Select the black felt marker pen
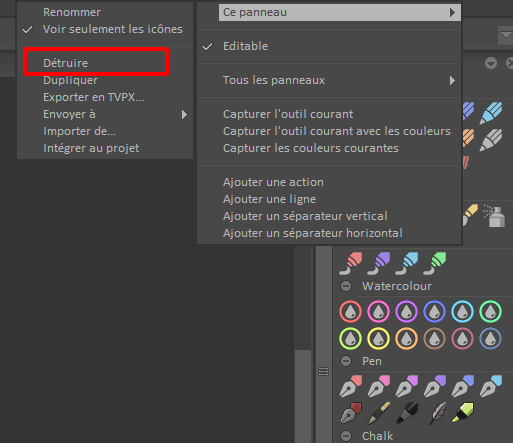This screenshot has height=443, width=513. point(407,413)
